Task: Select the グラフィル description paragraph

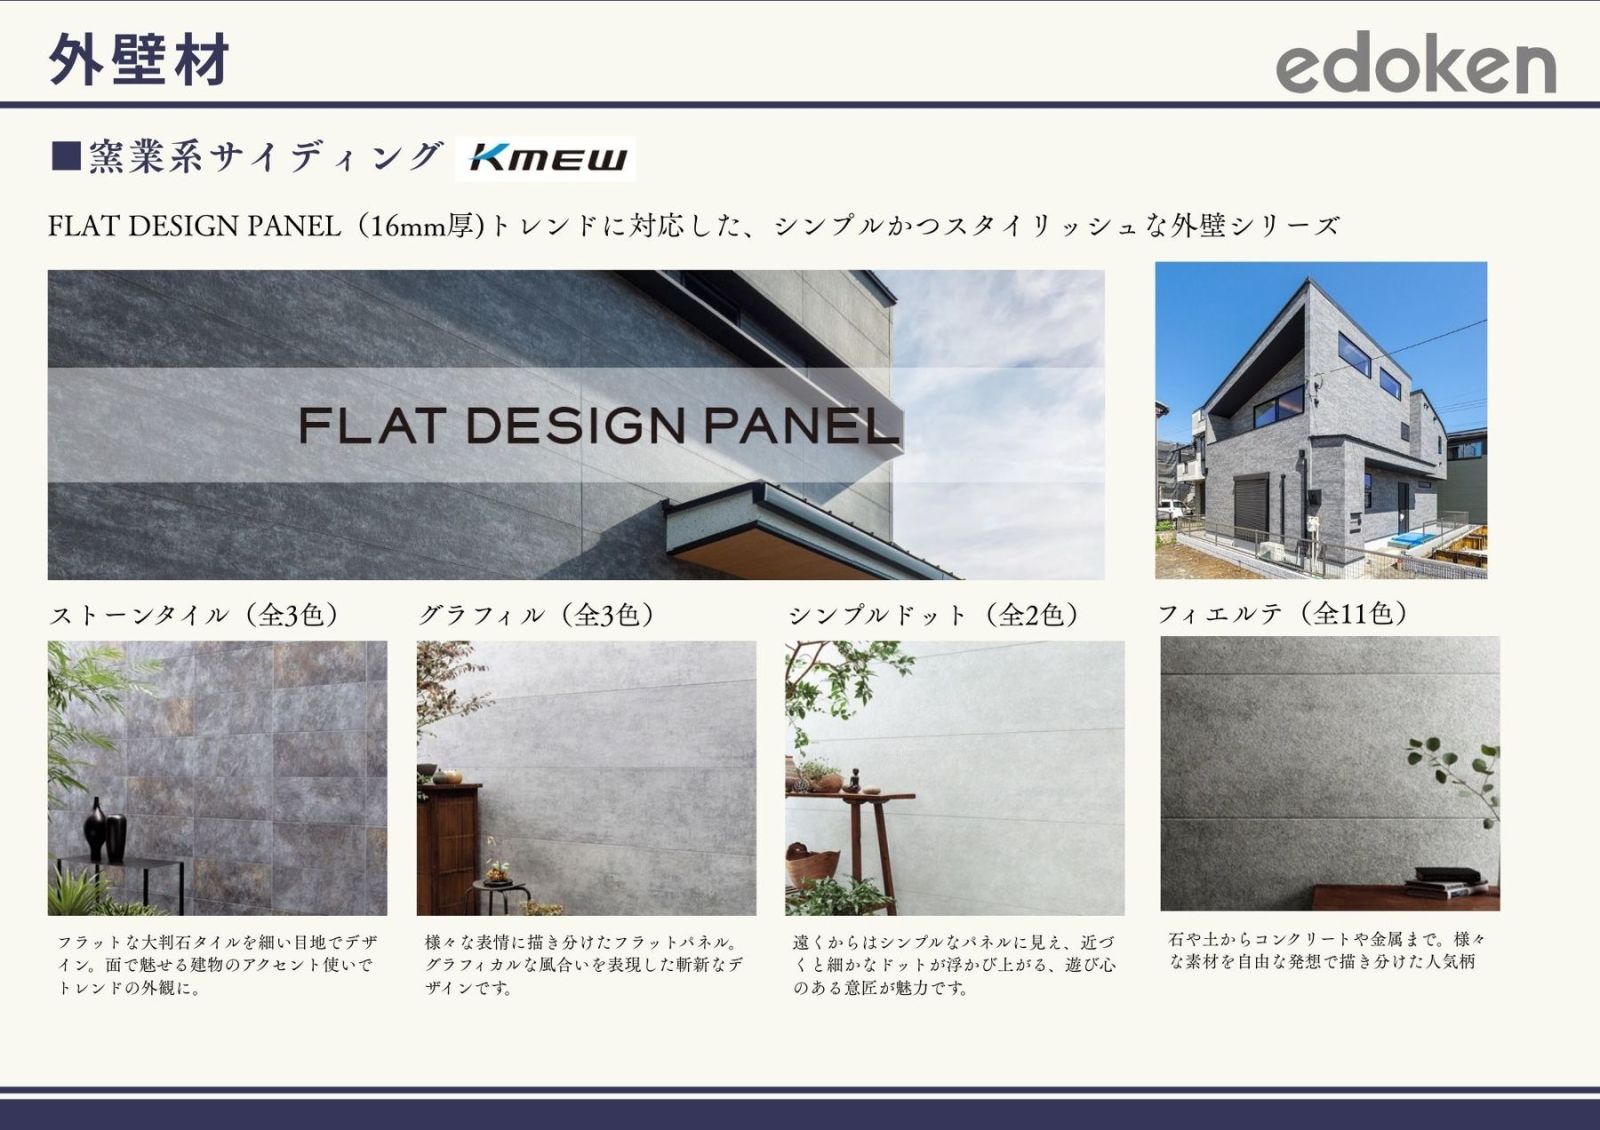Action: click(x=584, y=965)
